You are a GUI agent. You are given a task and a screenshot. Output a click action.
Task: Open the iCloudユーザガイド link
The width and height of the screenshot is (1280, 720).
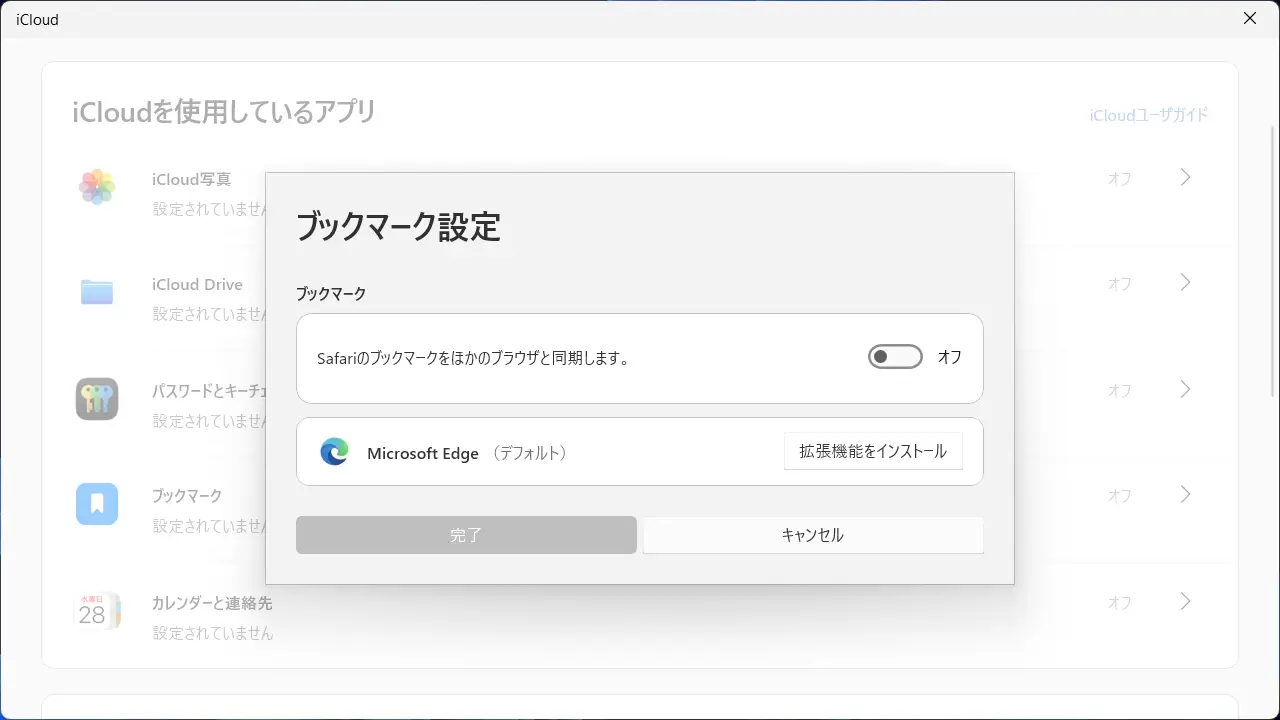pos(1148,115)
